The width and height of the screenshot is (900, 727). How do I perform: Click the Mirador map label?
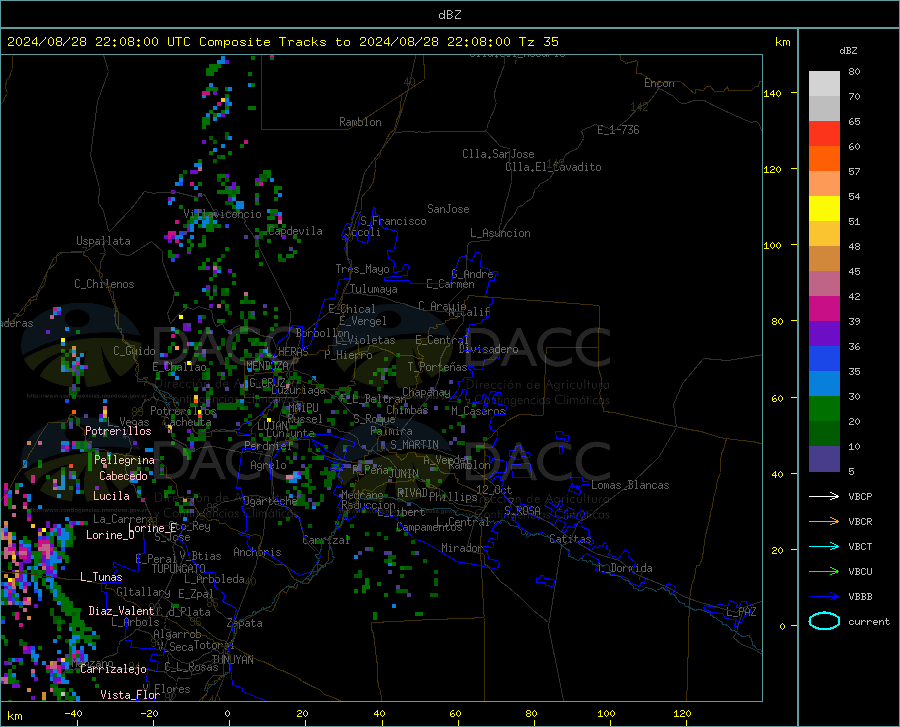(461, 548)
